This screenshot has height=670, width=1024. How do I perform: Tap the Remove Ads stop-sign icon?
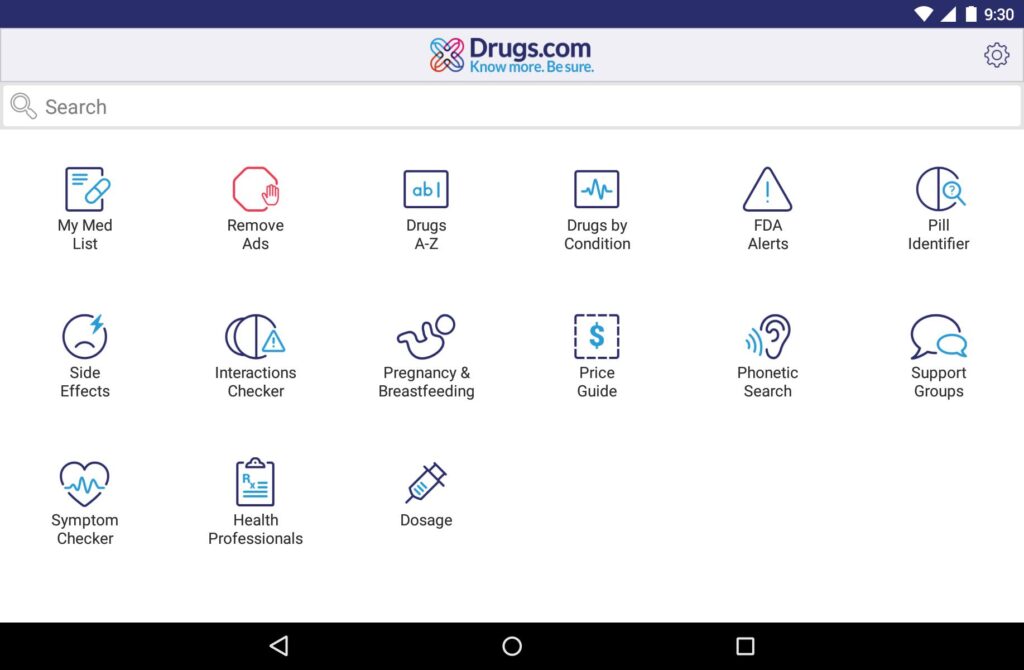pos(255,189)
